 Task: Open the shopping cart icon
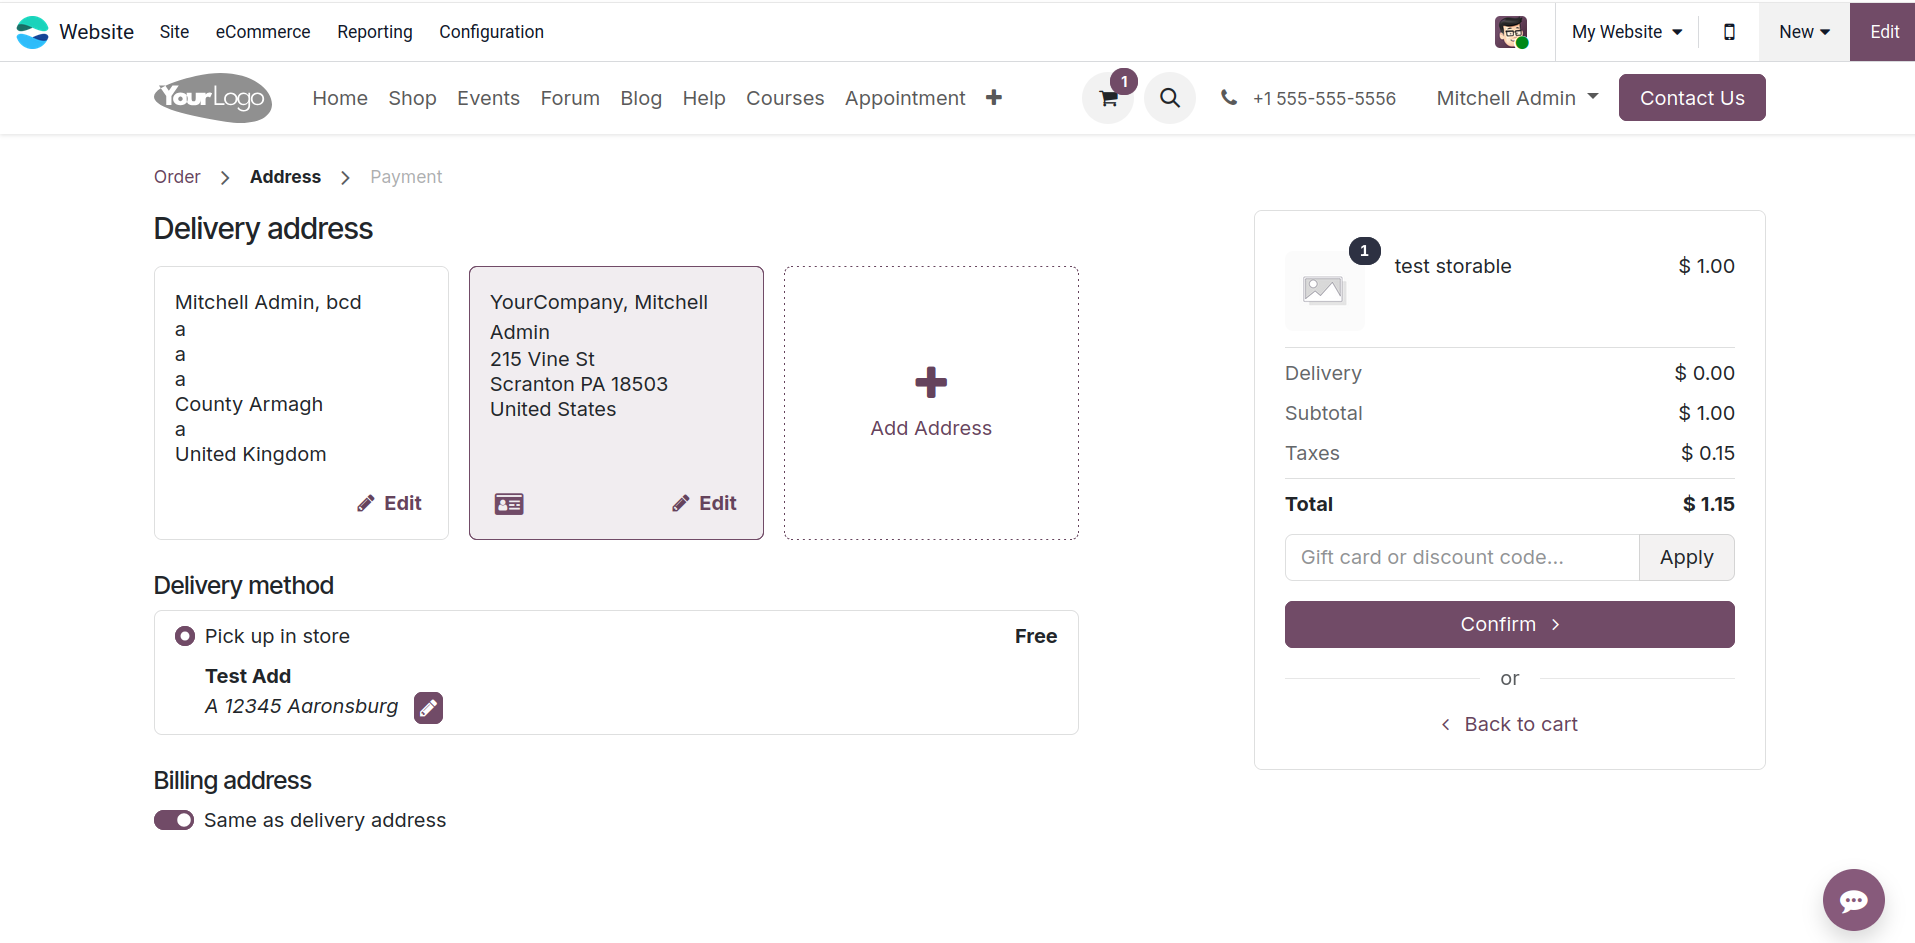tap(1108, 98)
